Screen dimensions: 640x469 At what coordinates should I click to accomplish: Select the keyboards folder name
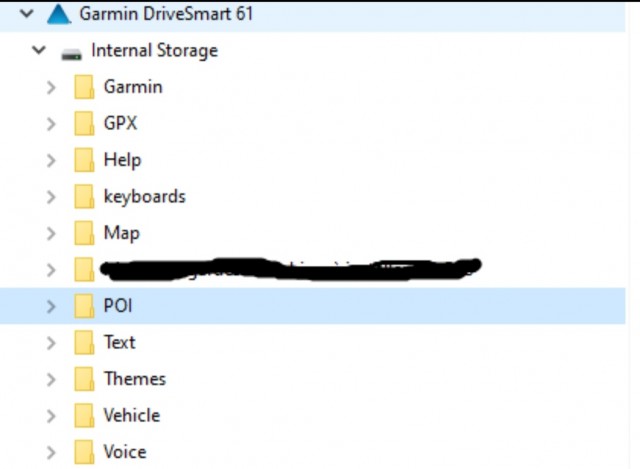click(145, 196)
